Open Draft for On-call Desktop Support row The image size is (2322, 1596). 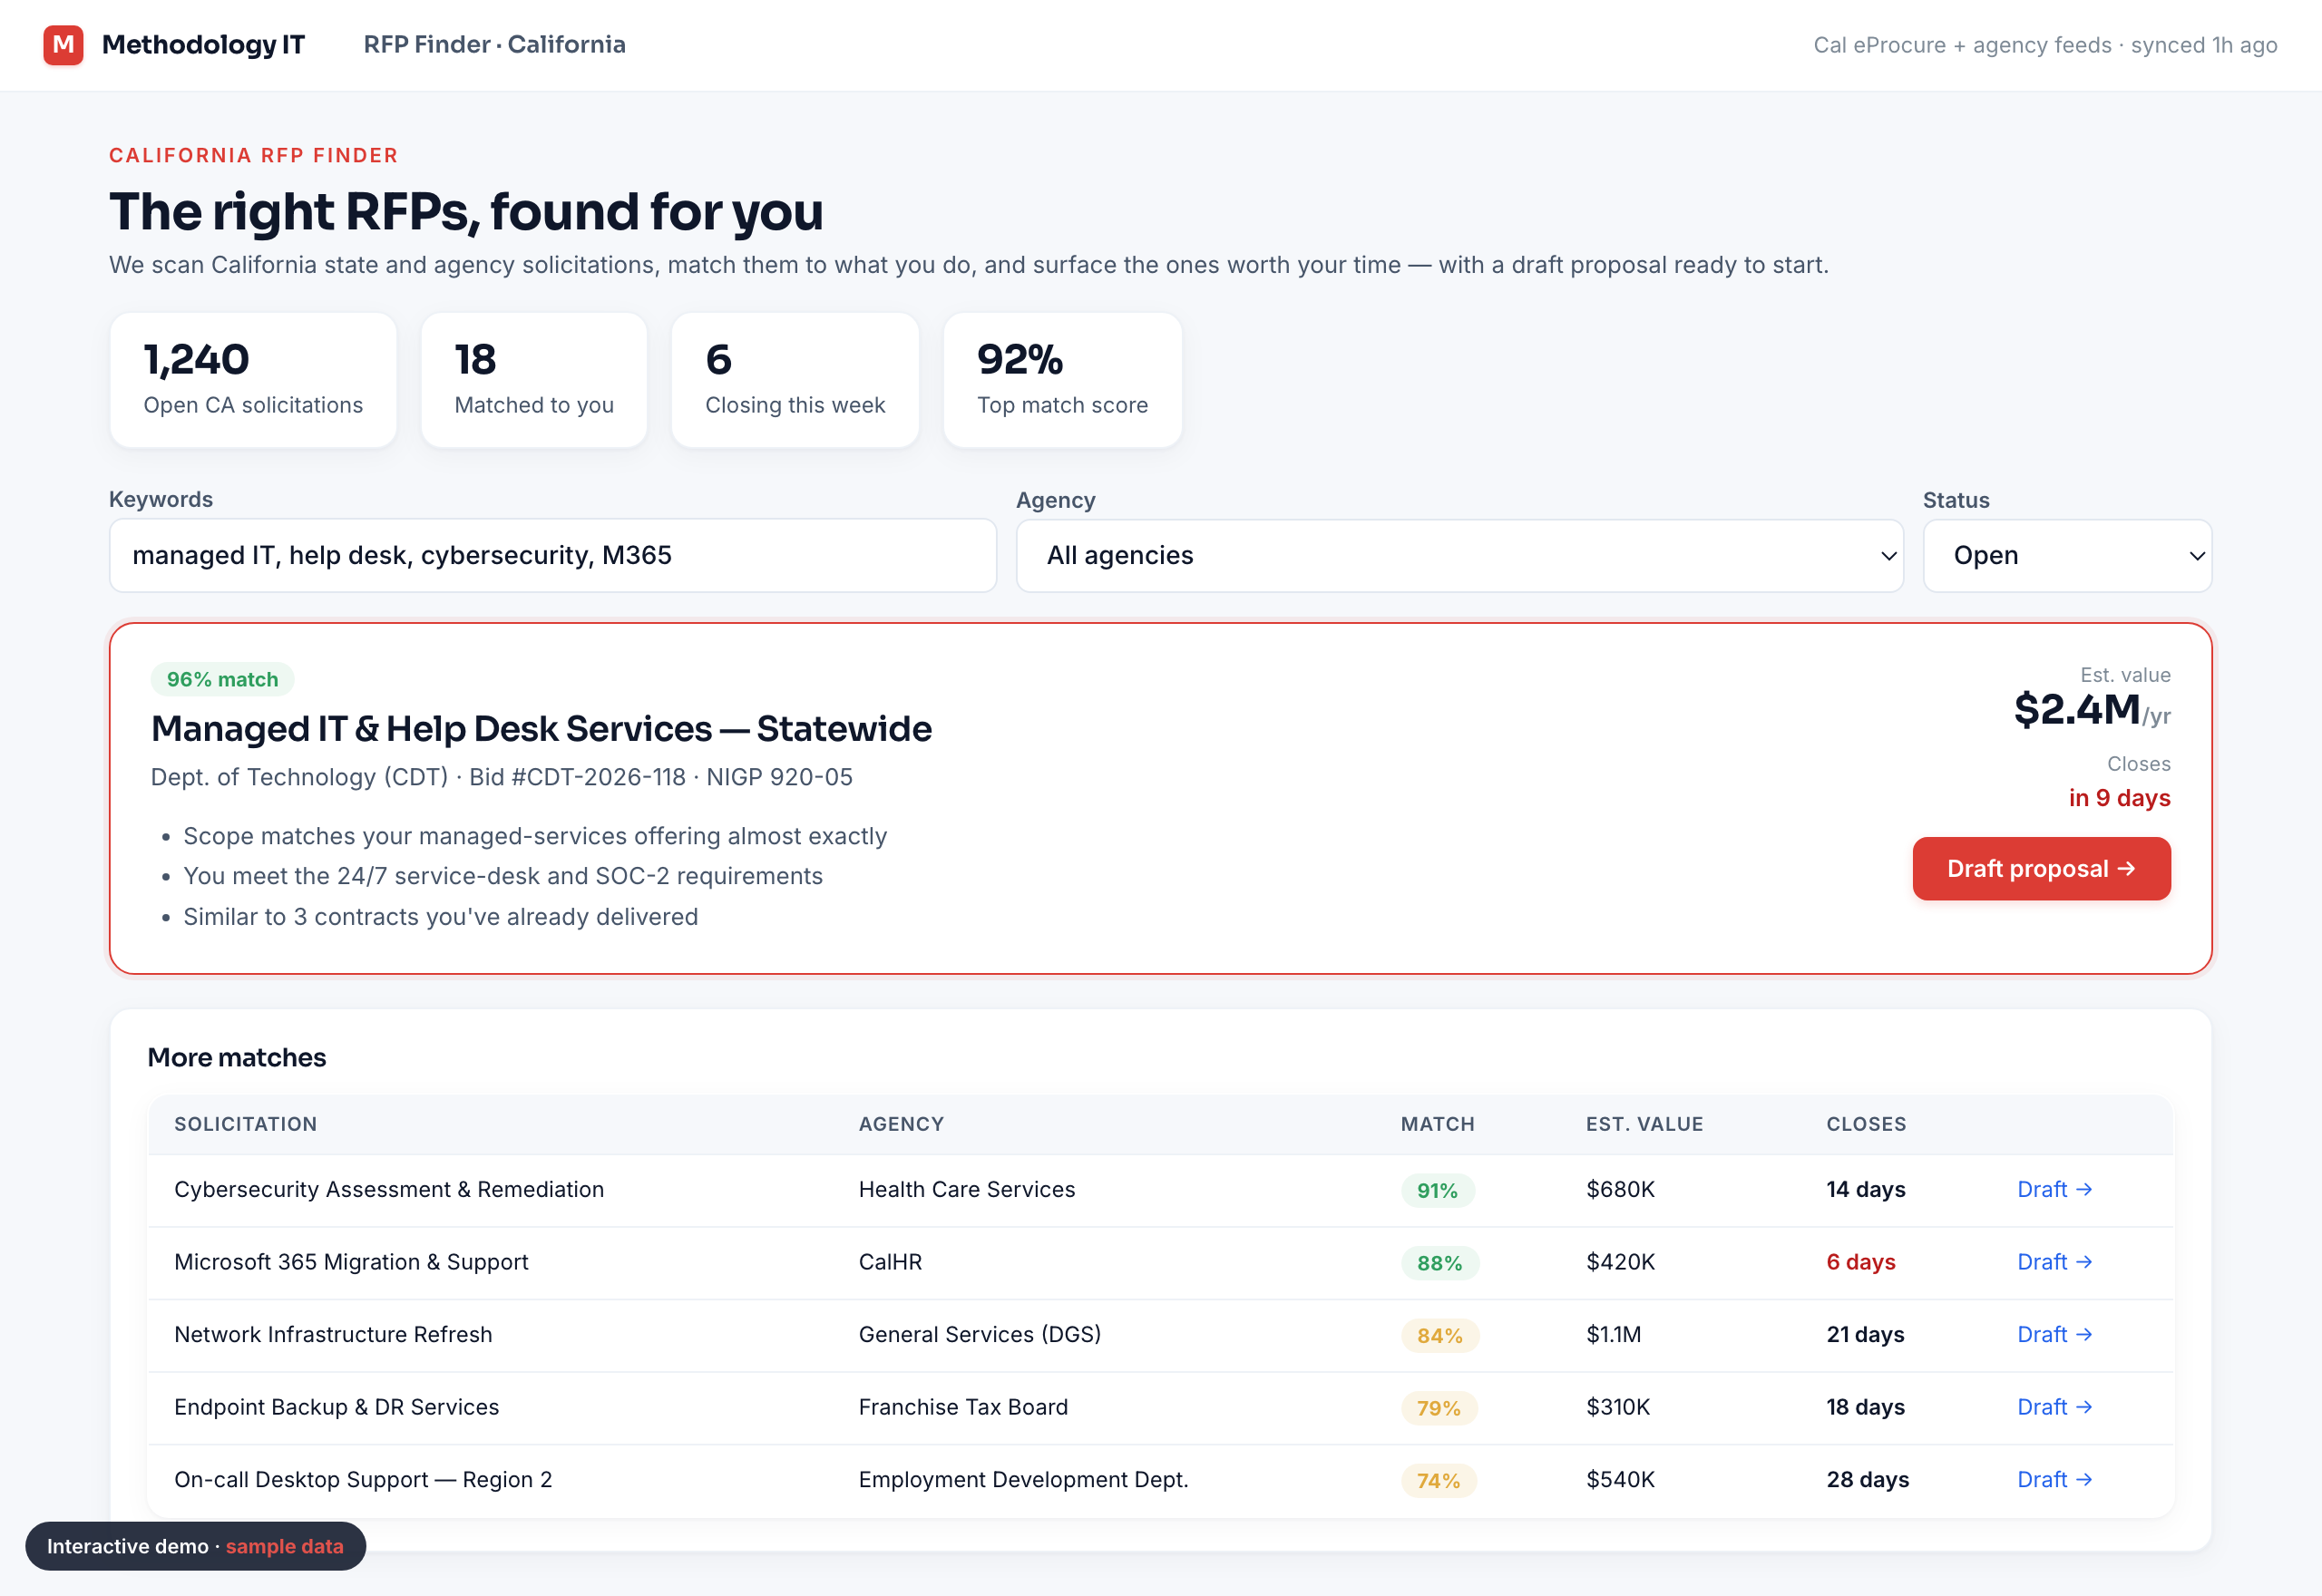(2054, 1479)
